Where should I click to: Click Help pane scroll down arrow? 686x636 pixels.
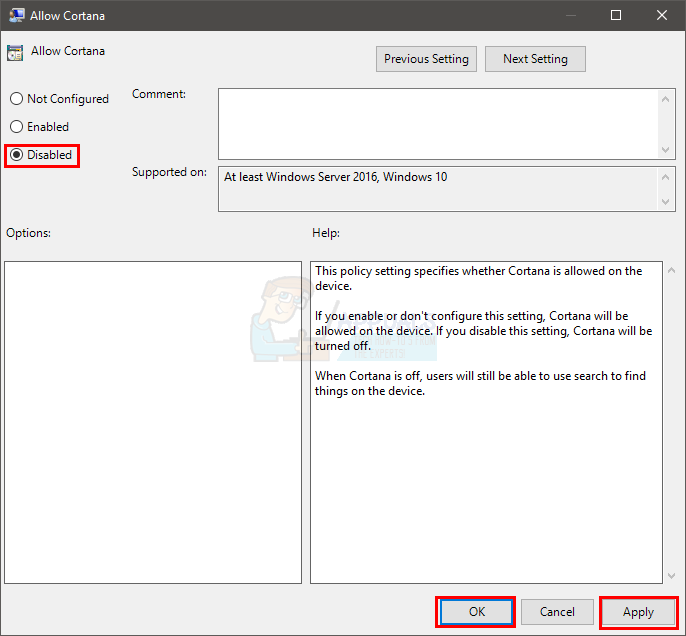[x=671, y=576]
